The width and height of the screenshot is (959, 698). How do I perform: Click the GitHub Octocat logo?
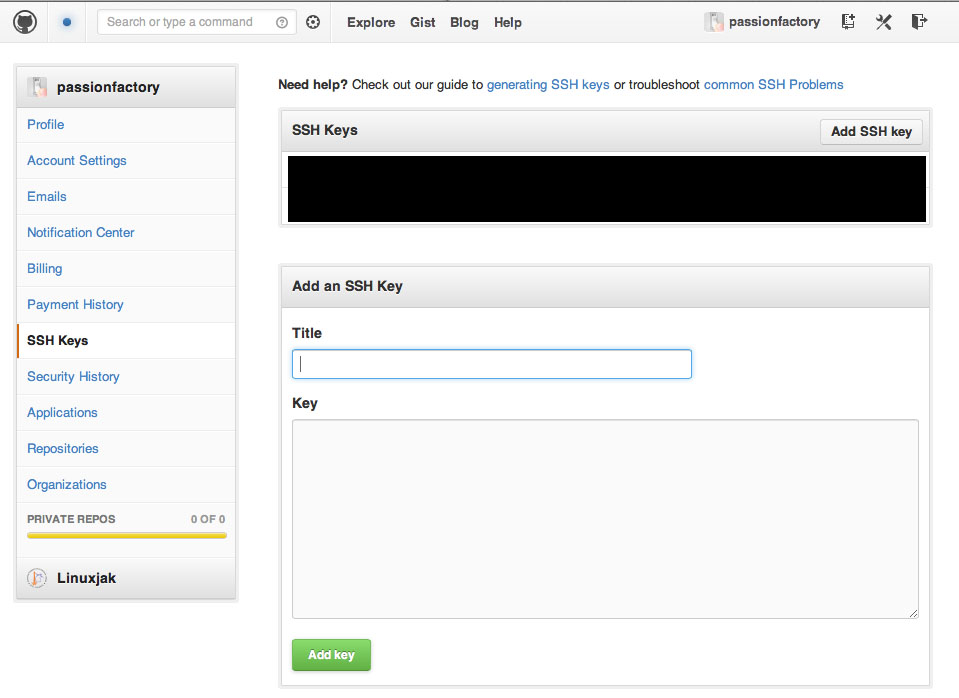click(25, 22)
